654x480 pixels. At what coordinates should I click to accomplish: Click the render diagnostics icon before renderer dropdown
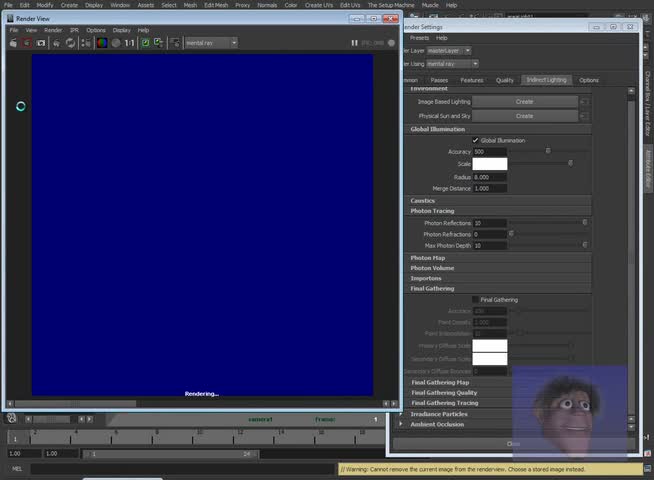[176, 43]
